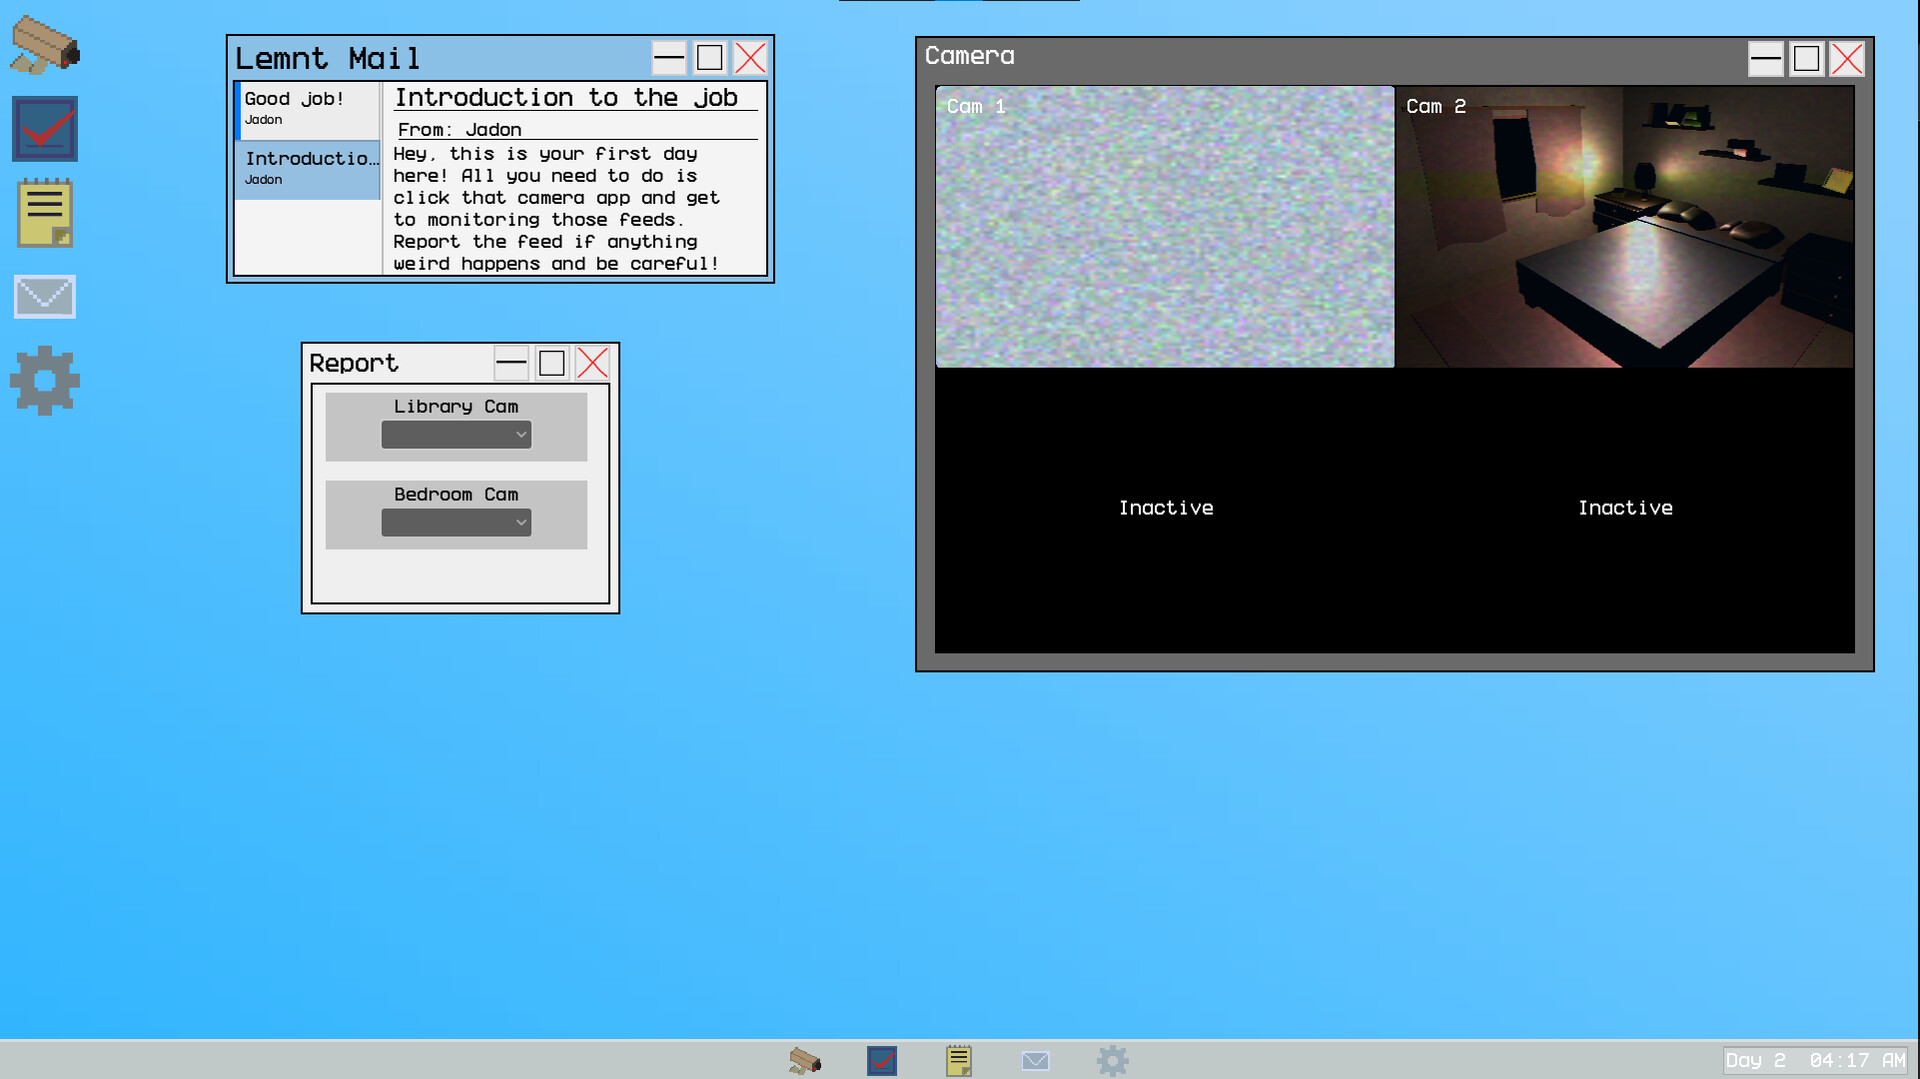The height and width of the screenshot is (1079, 1920).
Task: Expand the Library Cam dropdown
Action: (x=456, y=435)
